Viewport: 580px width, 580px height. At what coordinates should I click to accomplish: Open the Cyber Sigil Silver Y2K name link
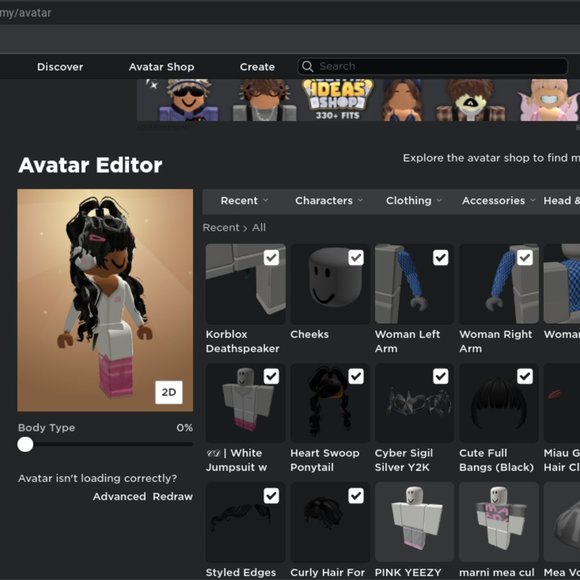click(x=404, y=460)
